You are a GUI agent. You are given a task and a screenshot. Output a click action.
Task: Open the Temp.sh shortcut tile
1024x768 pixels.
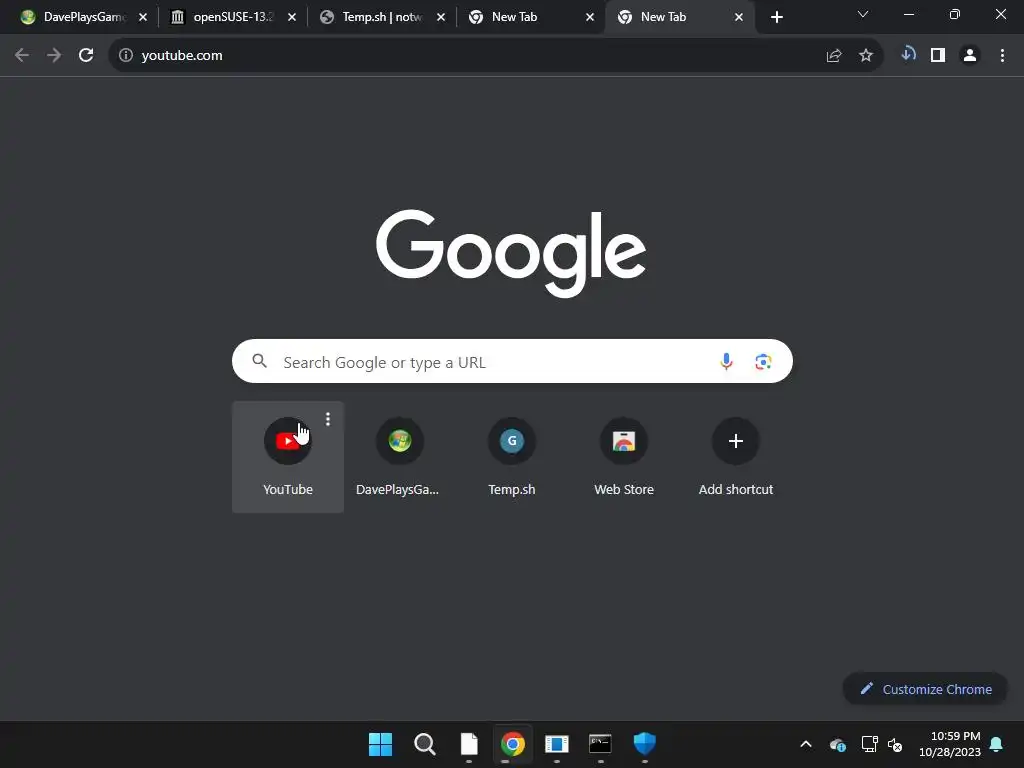click(511, 456)
